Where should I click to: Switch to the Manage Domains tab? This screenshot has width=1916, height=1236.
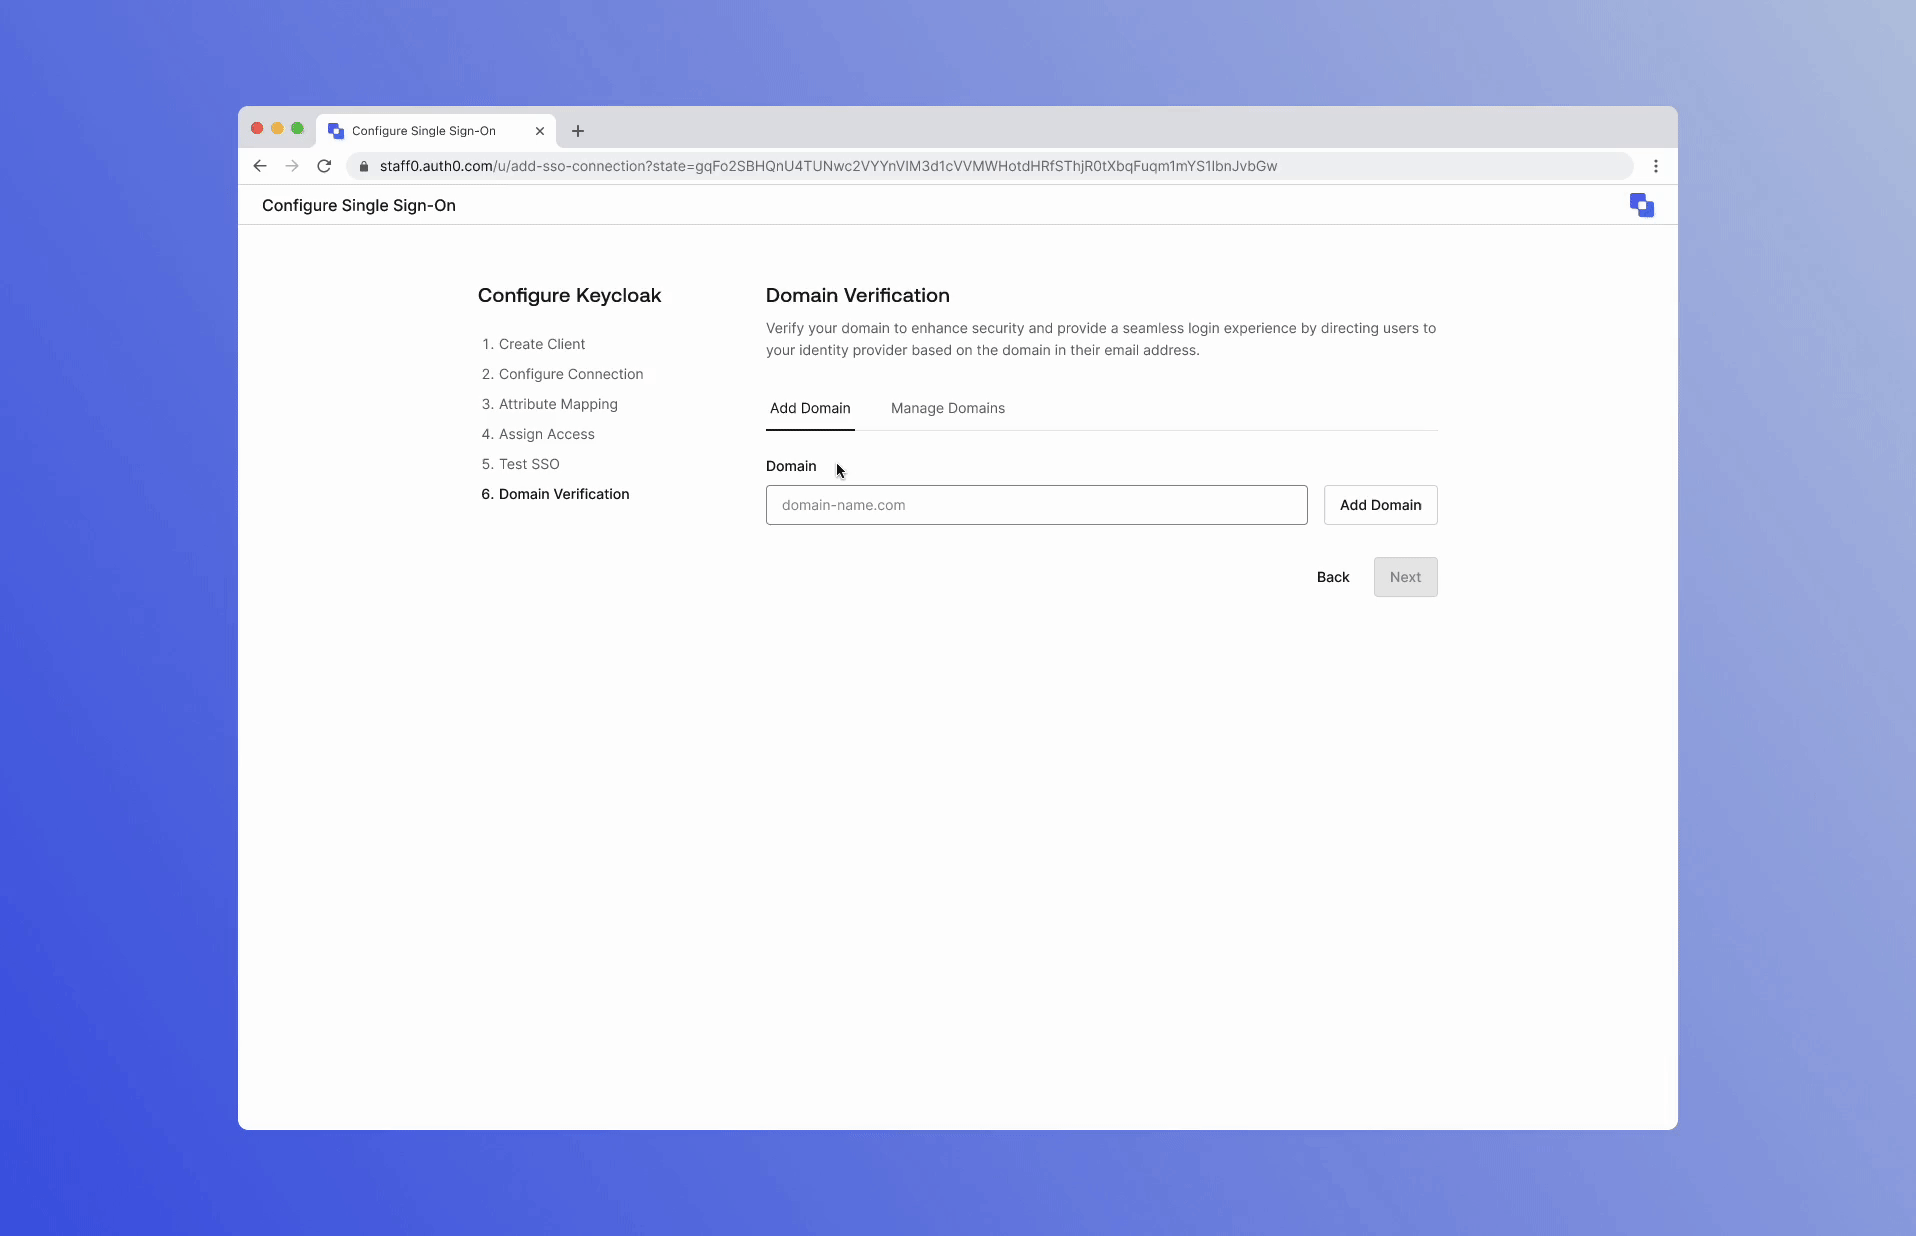coord(947,409)
